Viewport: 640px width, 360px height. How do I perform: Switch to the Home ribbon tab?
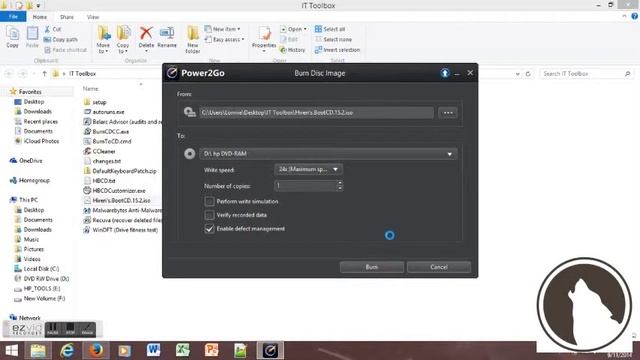(x=40, y=17)
